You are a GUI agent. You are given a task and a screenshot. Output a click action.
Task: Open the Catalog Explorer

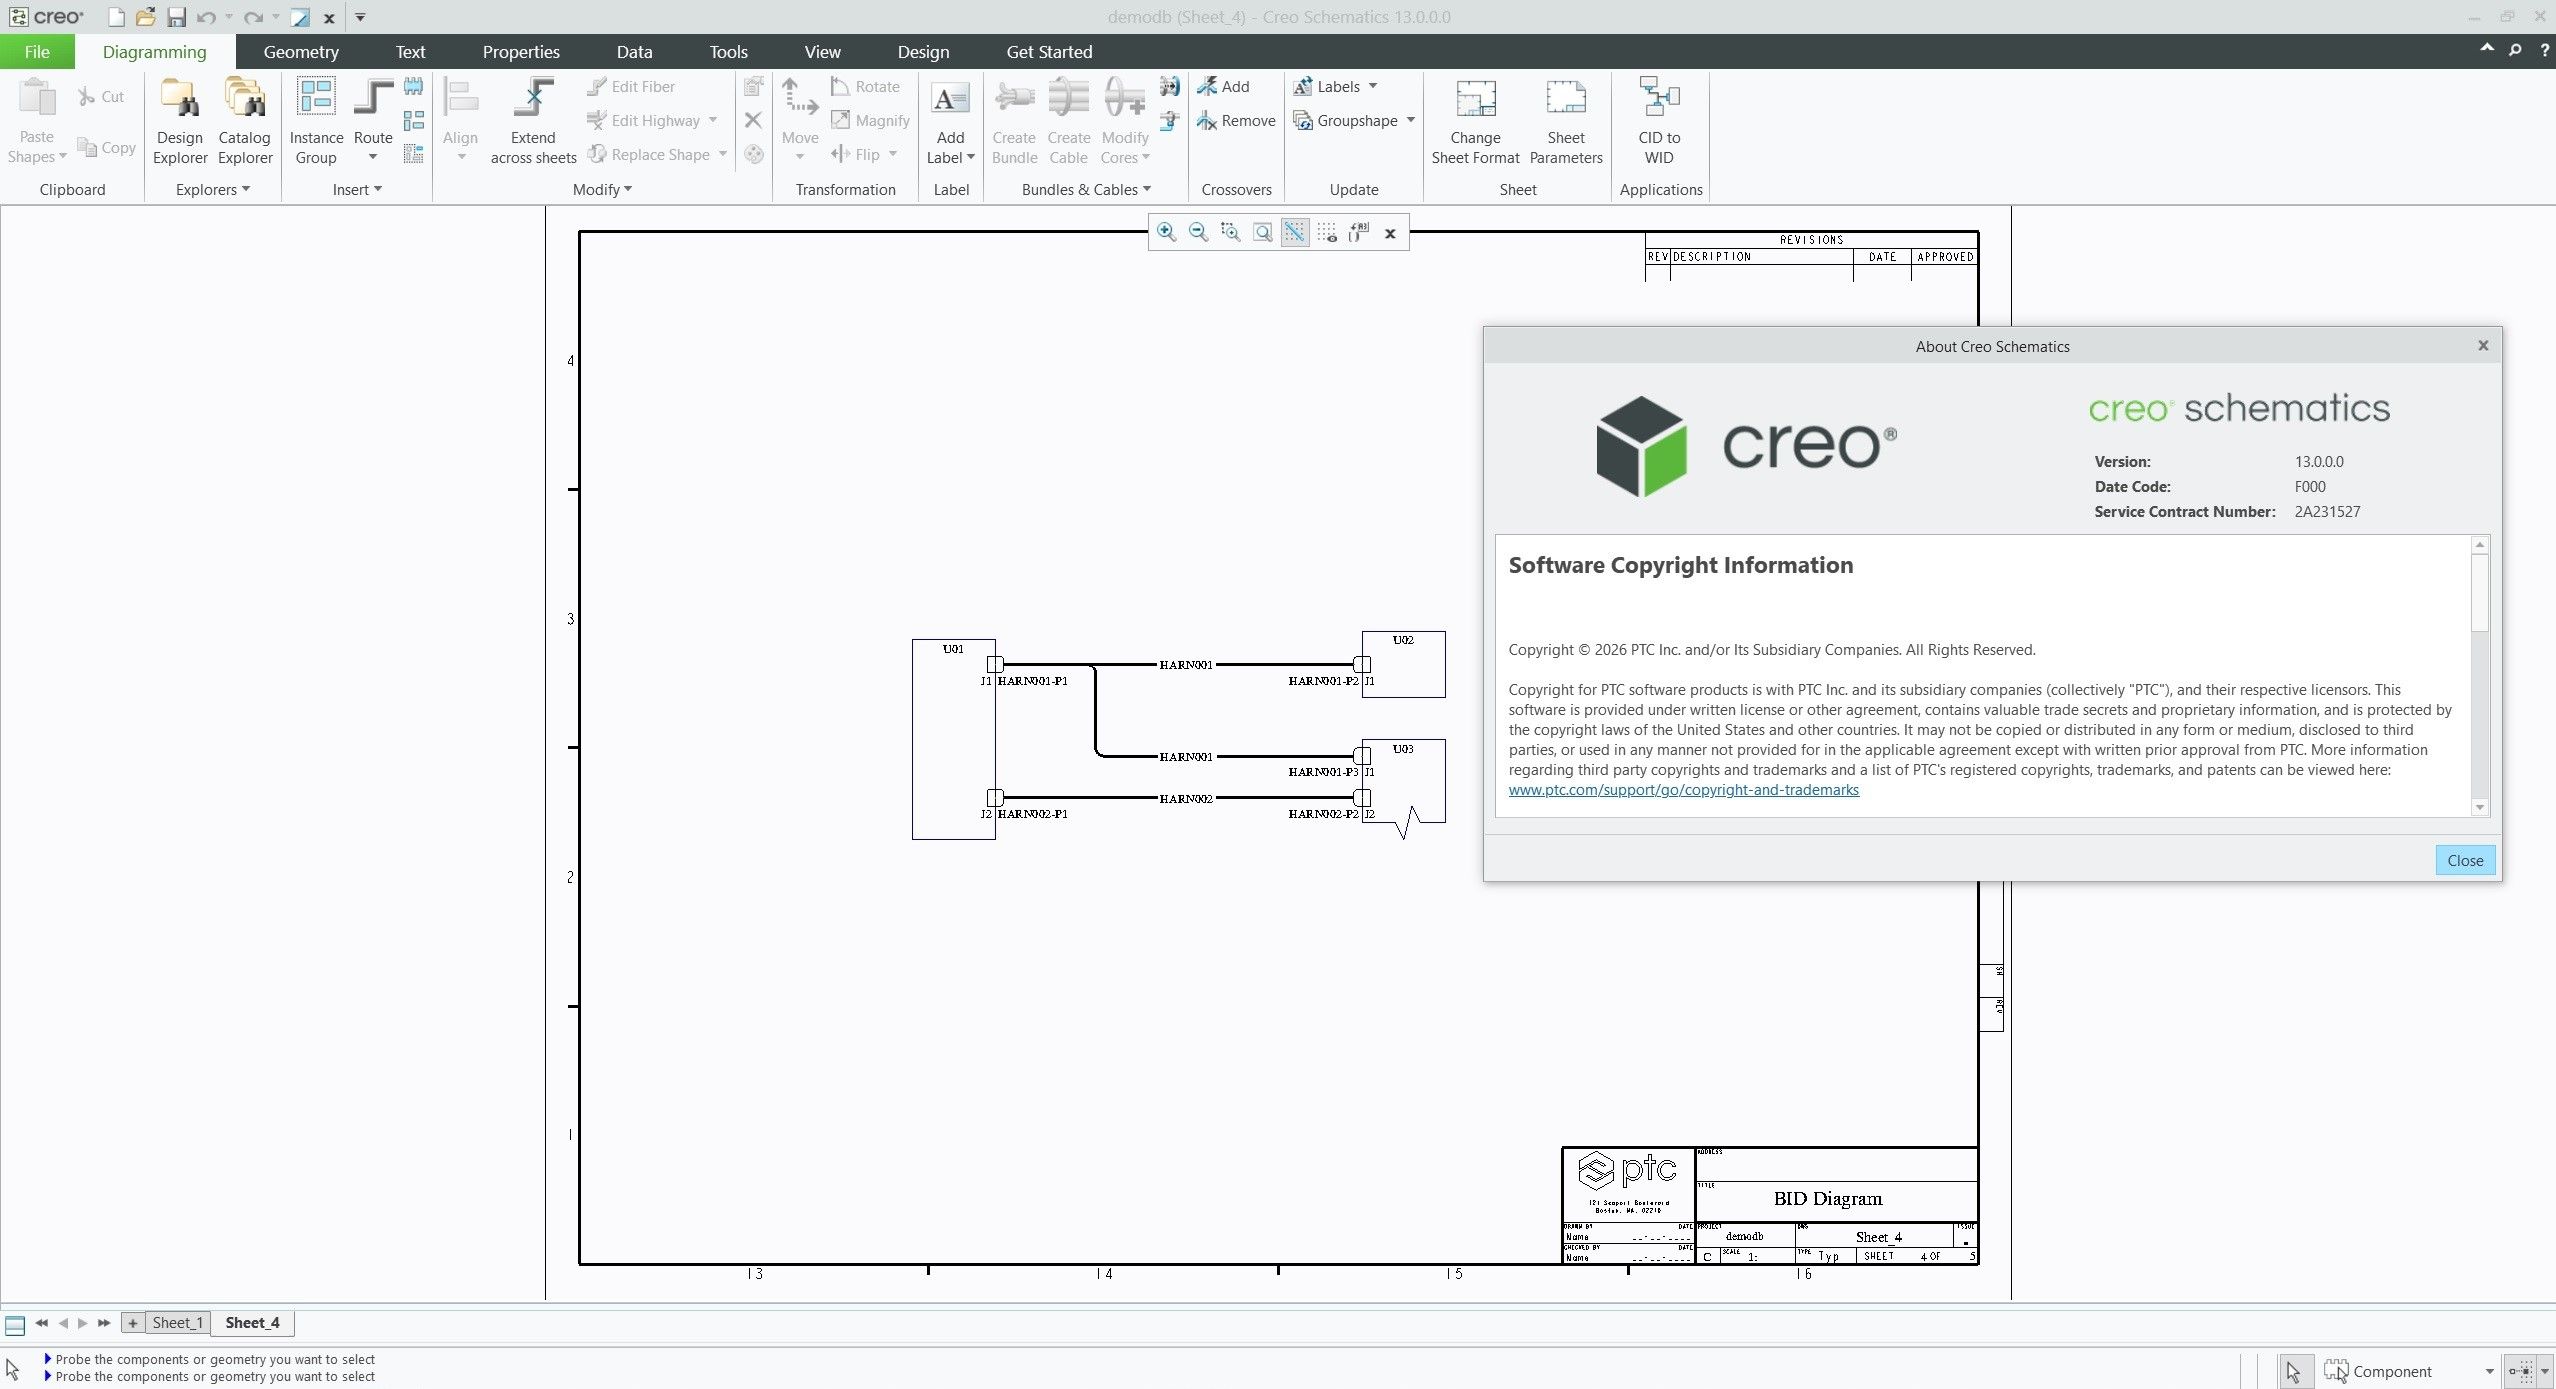click(245, 120)
